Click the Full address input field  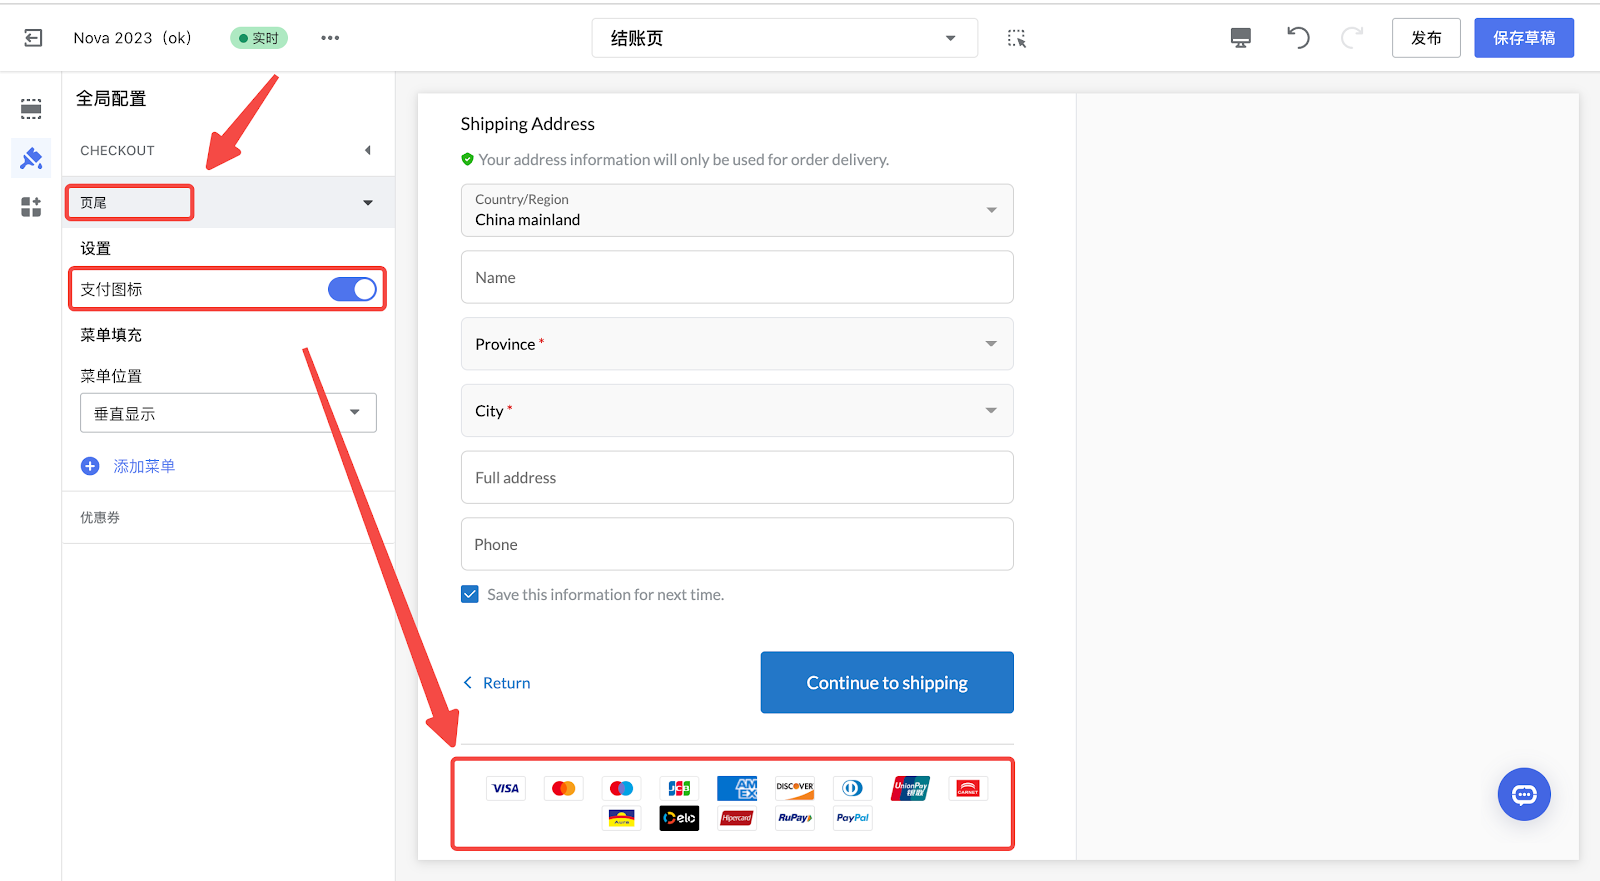[x=737, y=477]
